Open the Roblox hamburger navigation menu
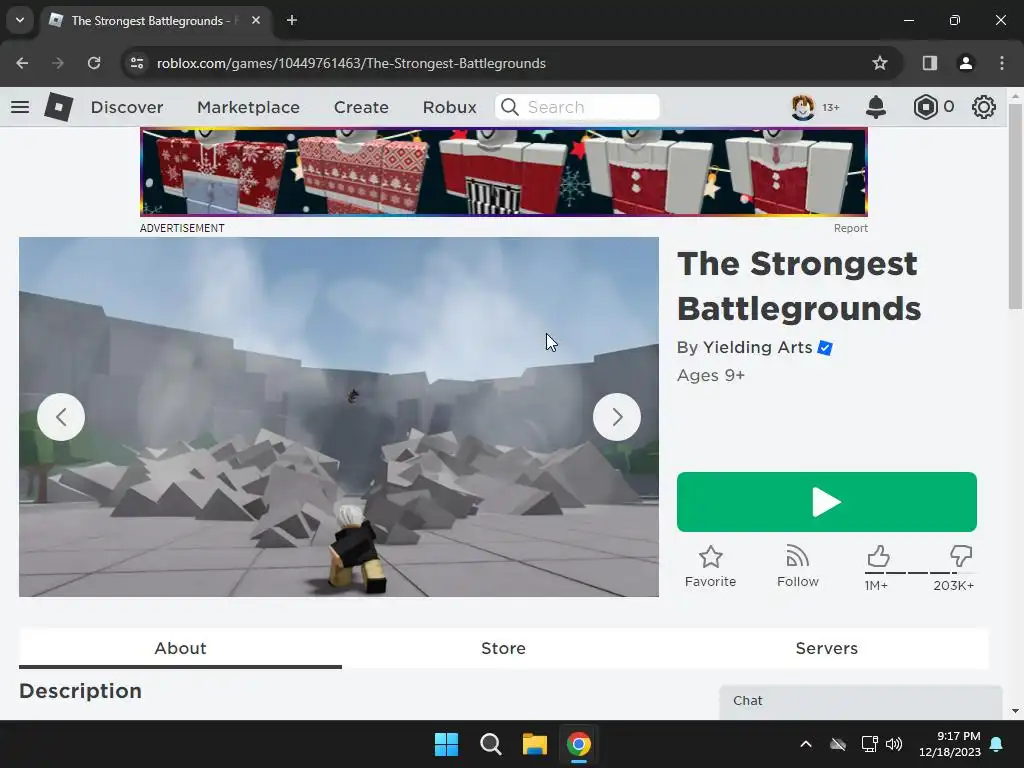Image resolution: width=1024 pixels, height=768 pixels. pyautogui.click(x=20, y=107)
